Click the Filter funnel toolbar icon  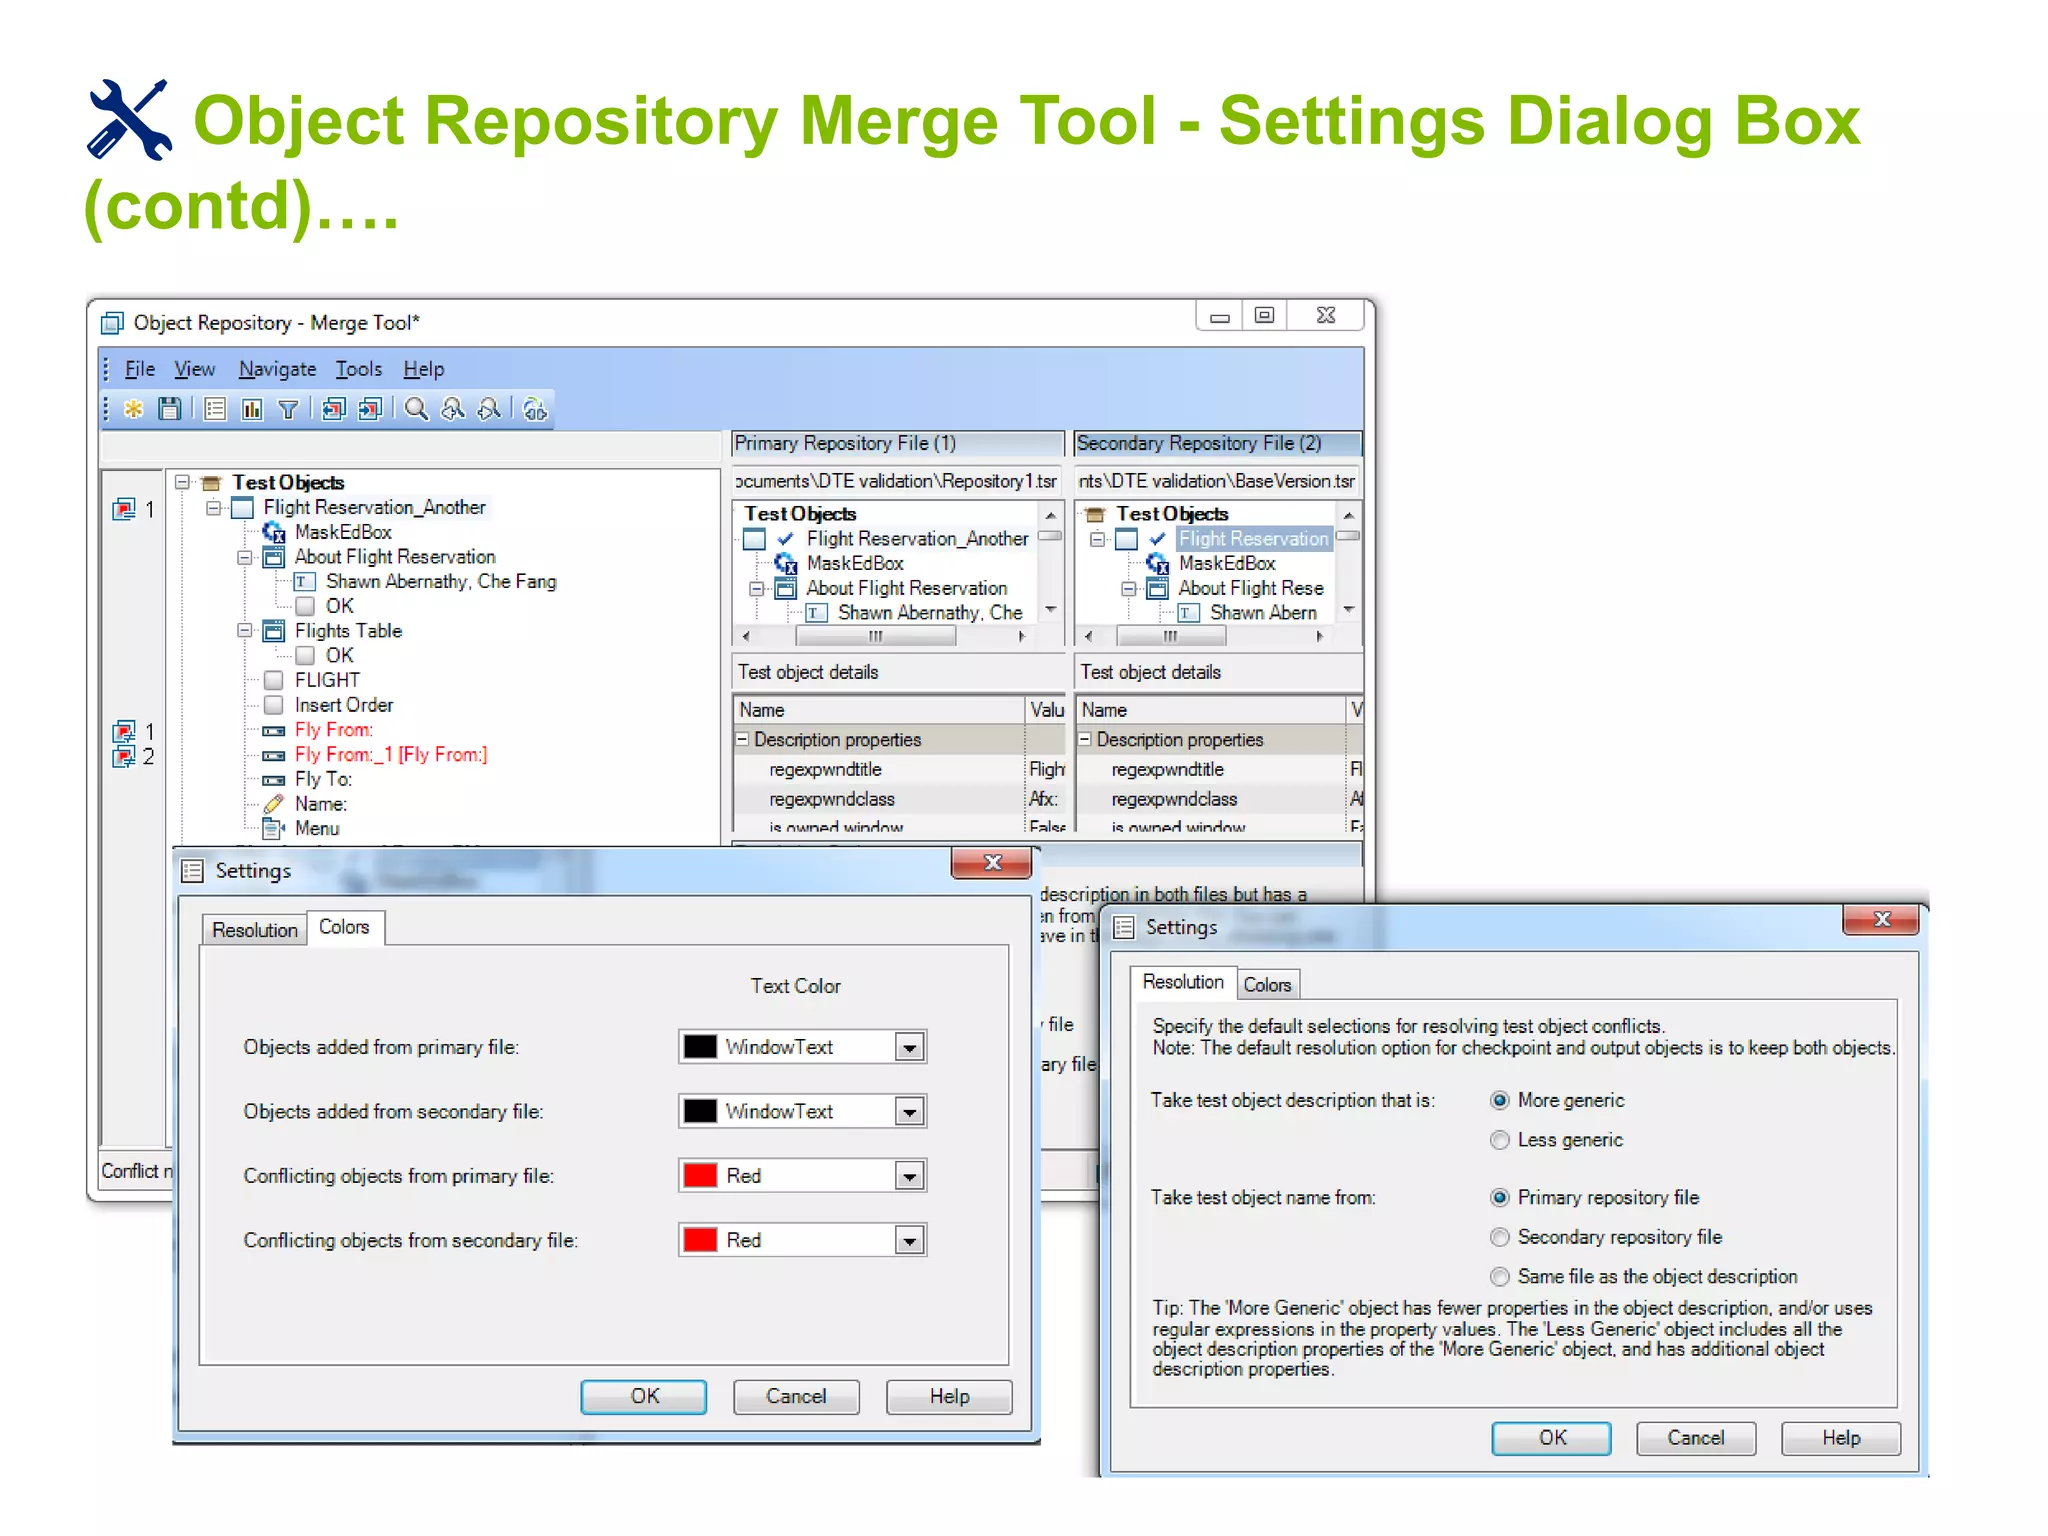pos(288,409)
